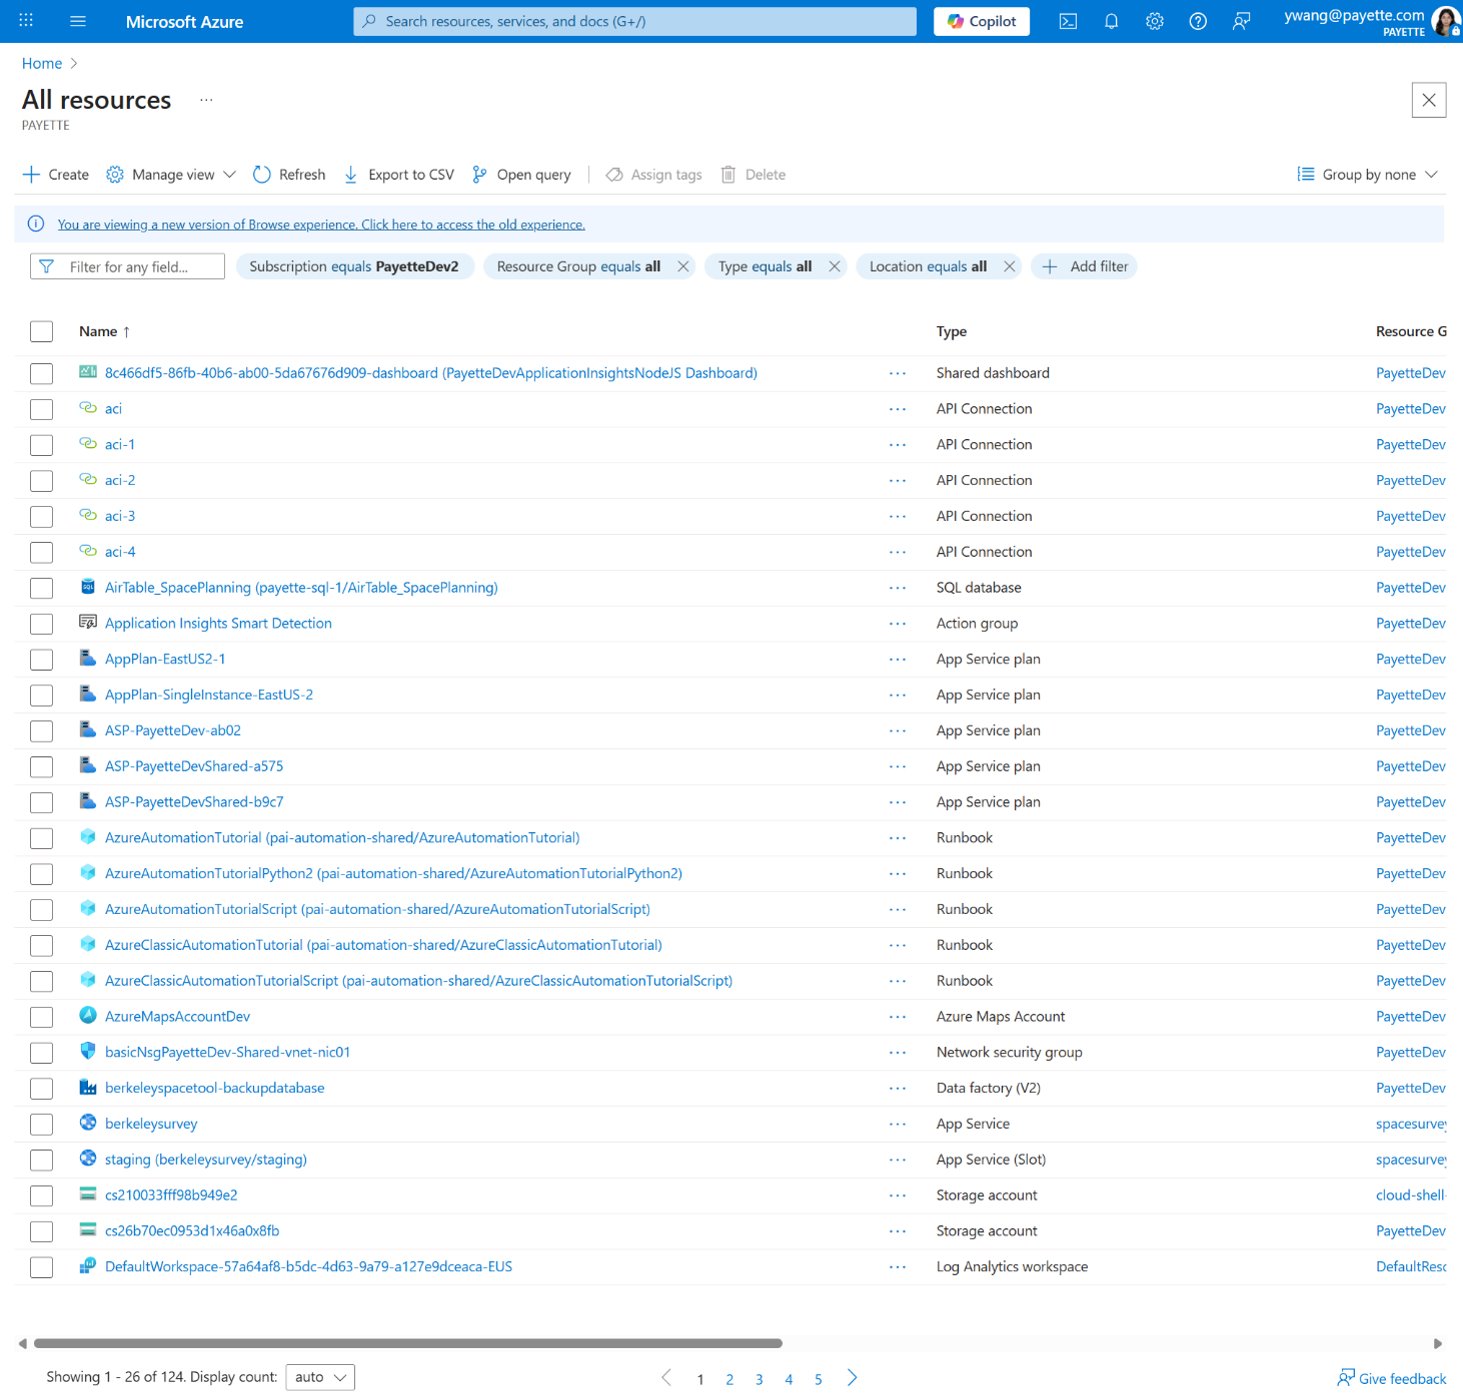This screenshot has width=1463, height=1397.
Task: Click the API connection icon beside aci-2
Action: tap(88, 479)
